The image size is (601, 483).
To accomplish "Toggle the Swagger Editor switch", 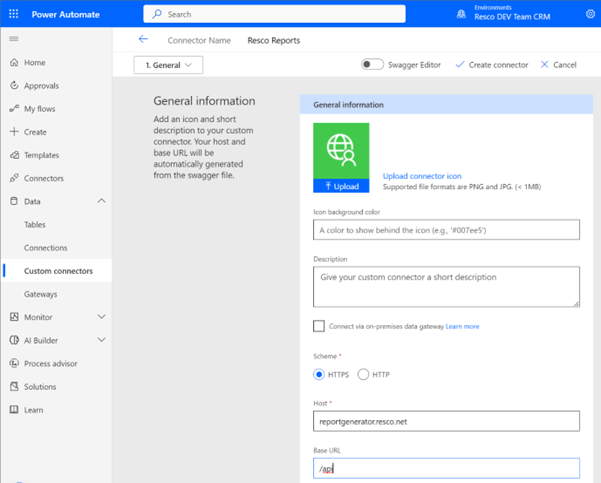I will pos(372,65).
